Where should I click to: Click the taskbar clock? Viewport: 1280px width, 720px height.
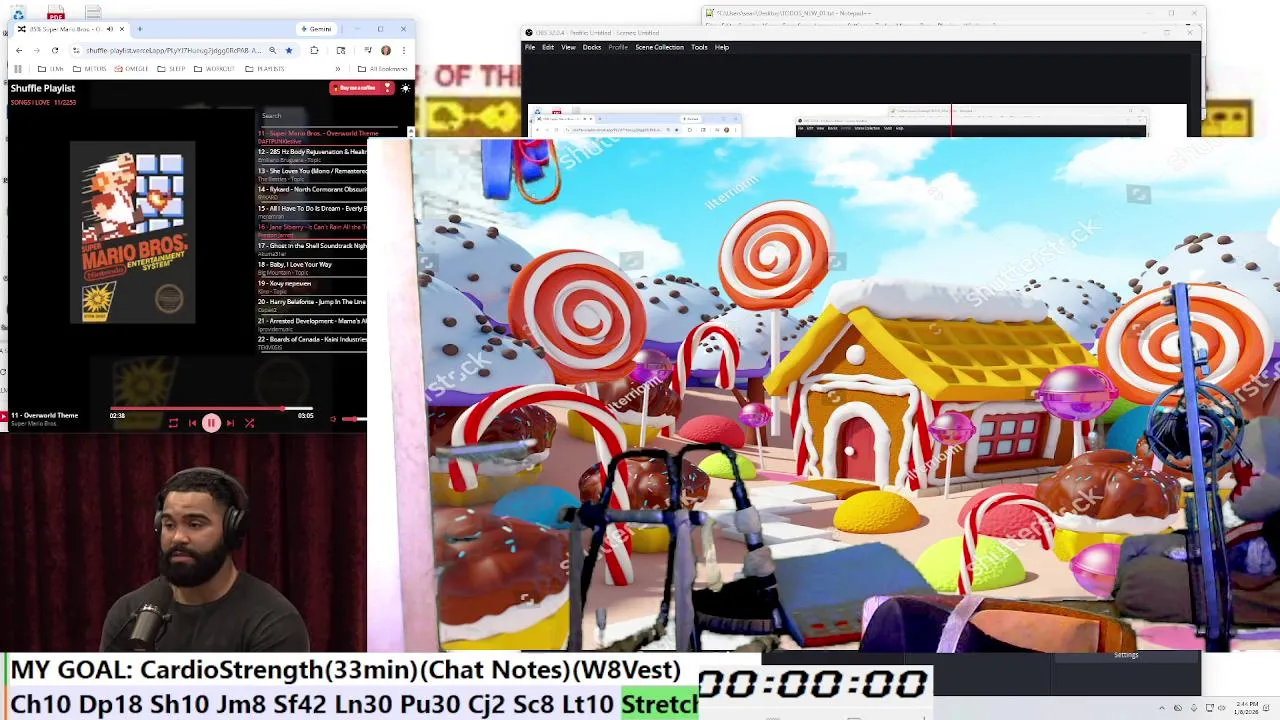pos(1247,708)
